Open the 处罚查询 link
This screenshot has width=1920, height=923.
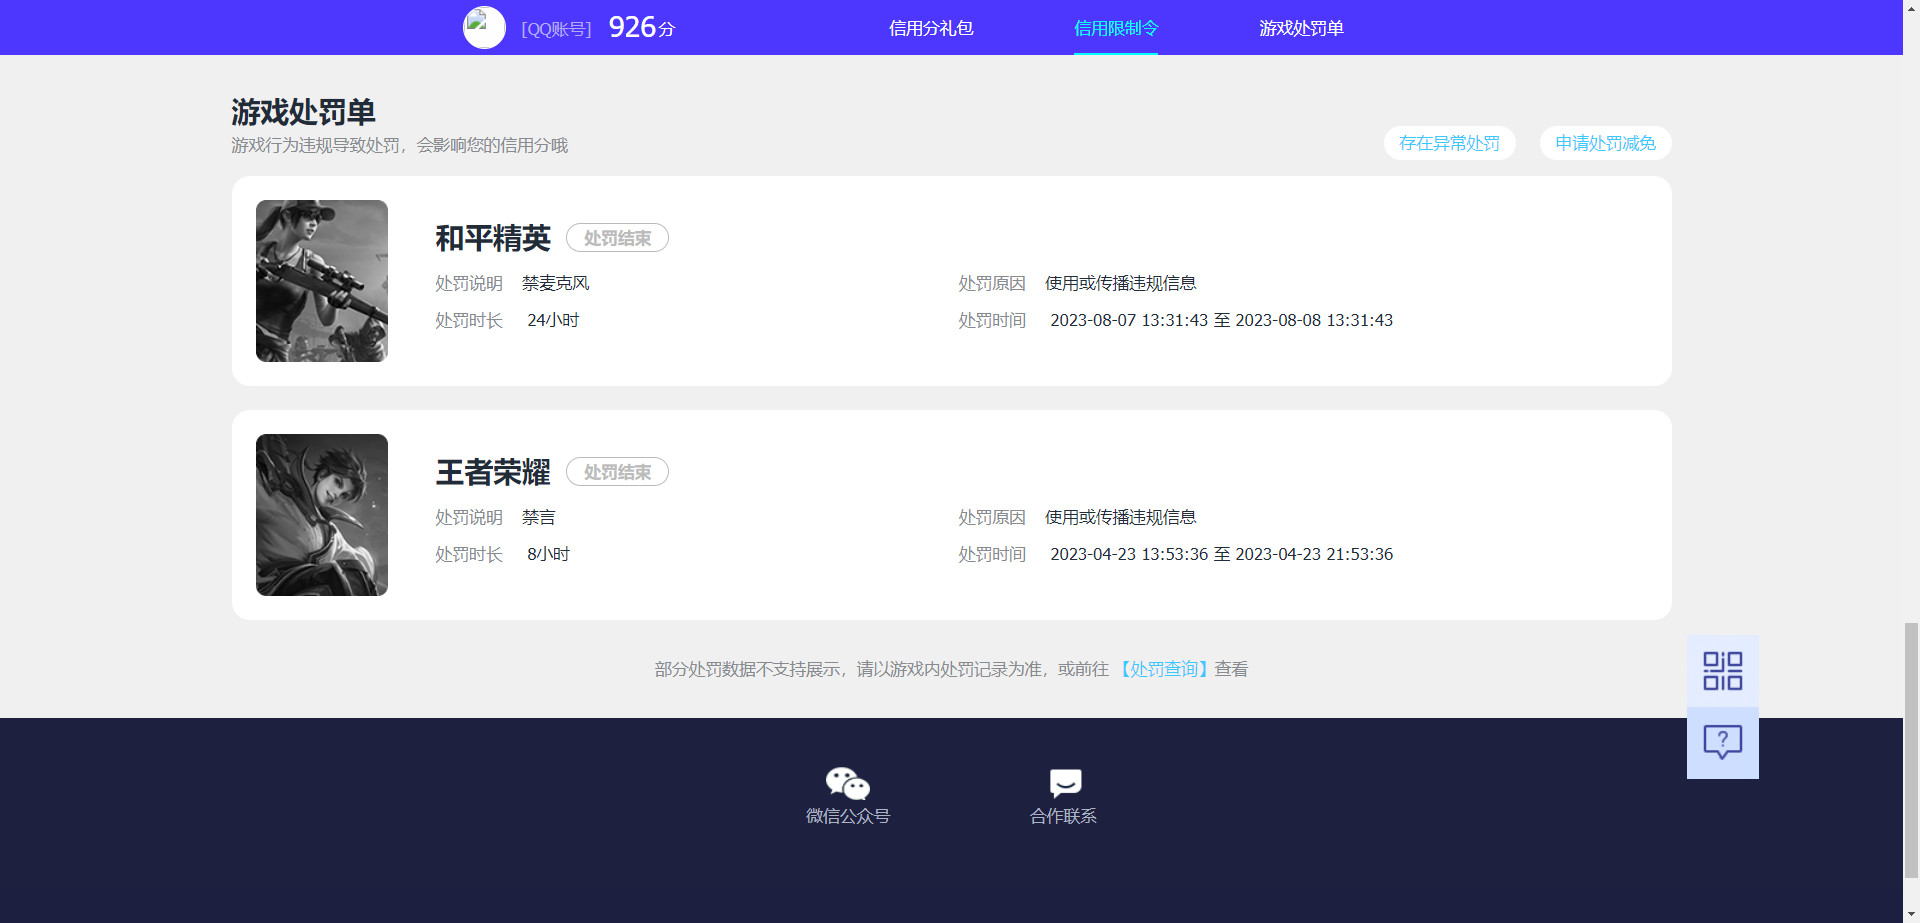pos(1163,669)
